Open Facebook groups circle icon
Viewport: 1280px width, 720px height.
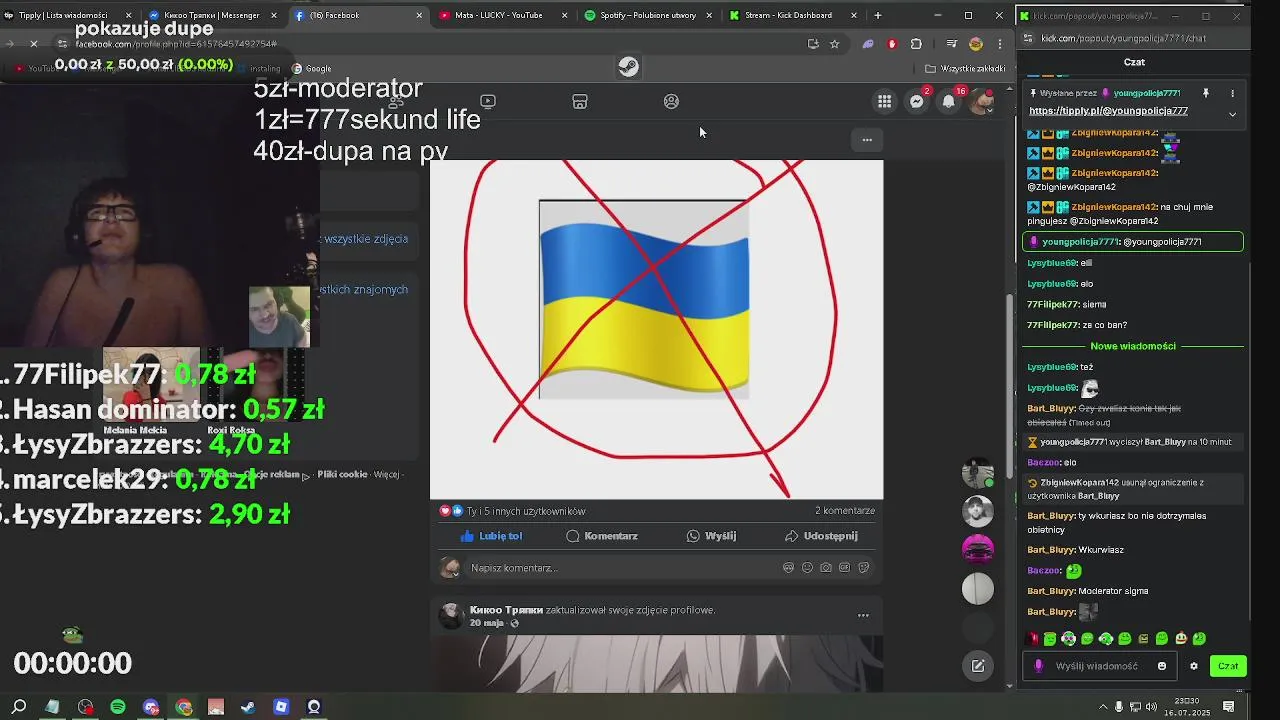671,101
